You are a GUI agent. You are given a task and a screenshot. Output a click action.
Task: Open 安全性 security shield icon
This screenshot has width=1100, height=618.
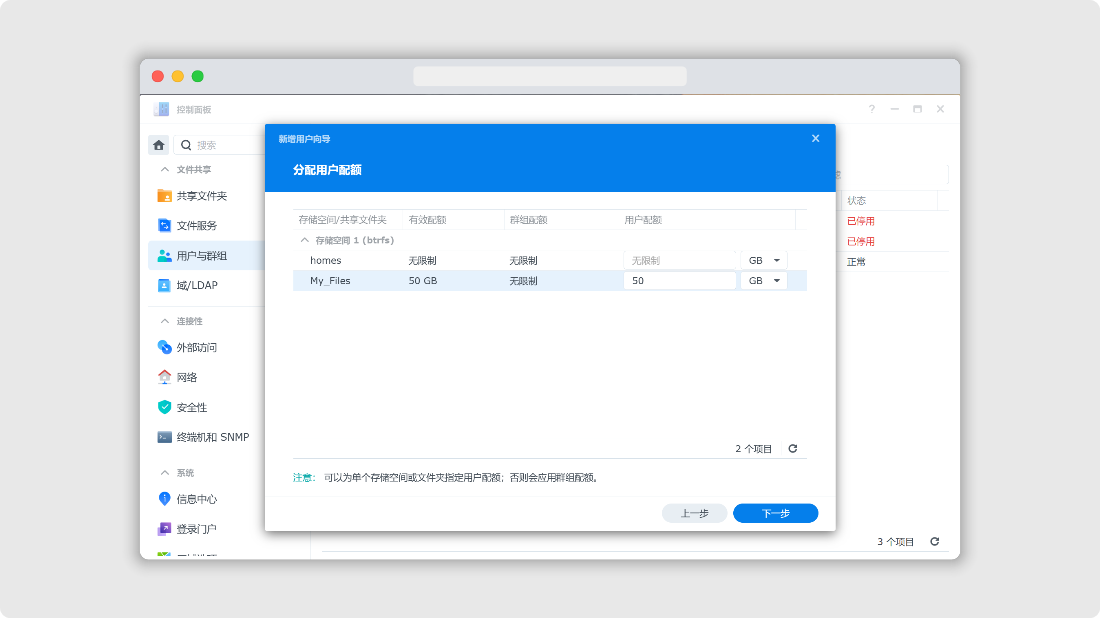tap(165, 408)
